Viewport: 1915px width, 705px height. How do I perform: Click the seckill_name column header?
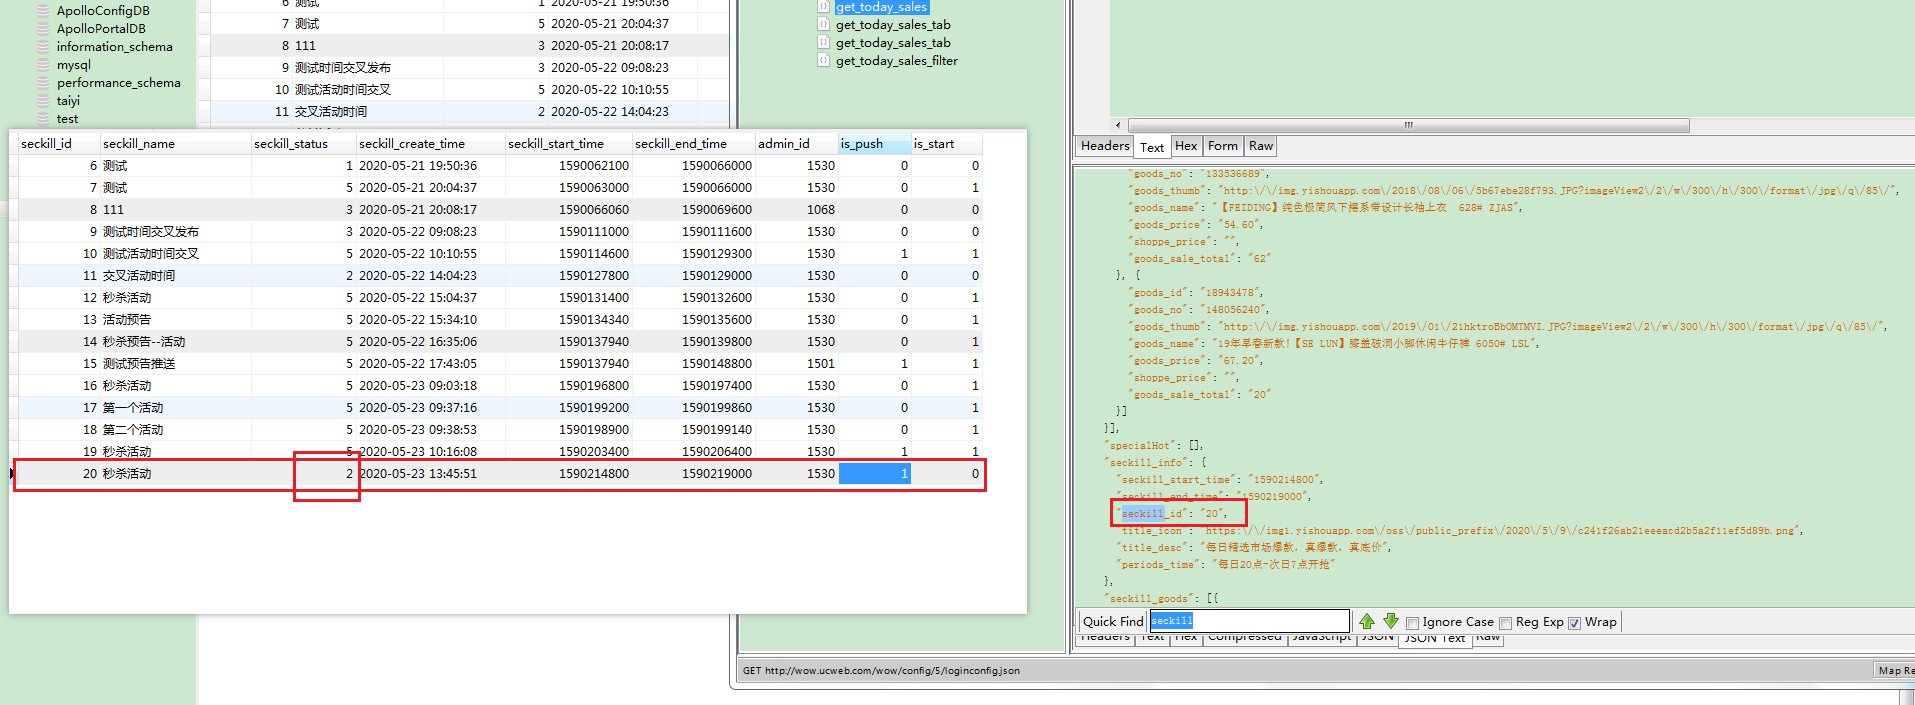click(x=175, y=144)
